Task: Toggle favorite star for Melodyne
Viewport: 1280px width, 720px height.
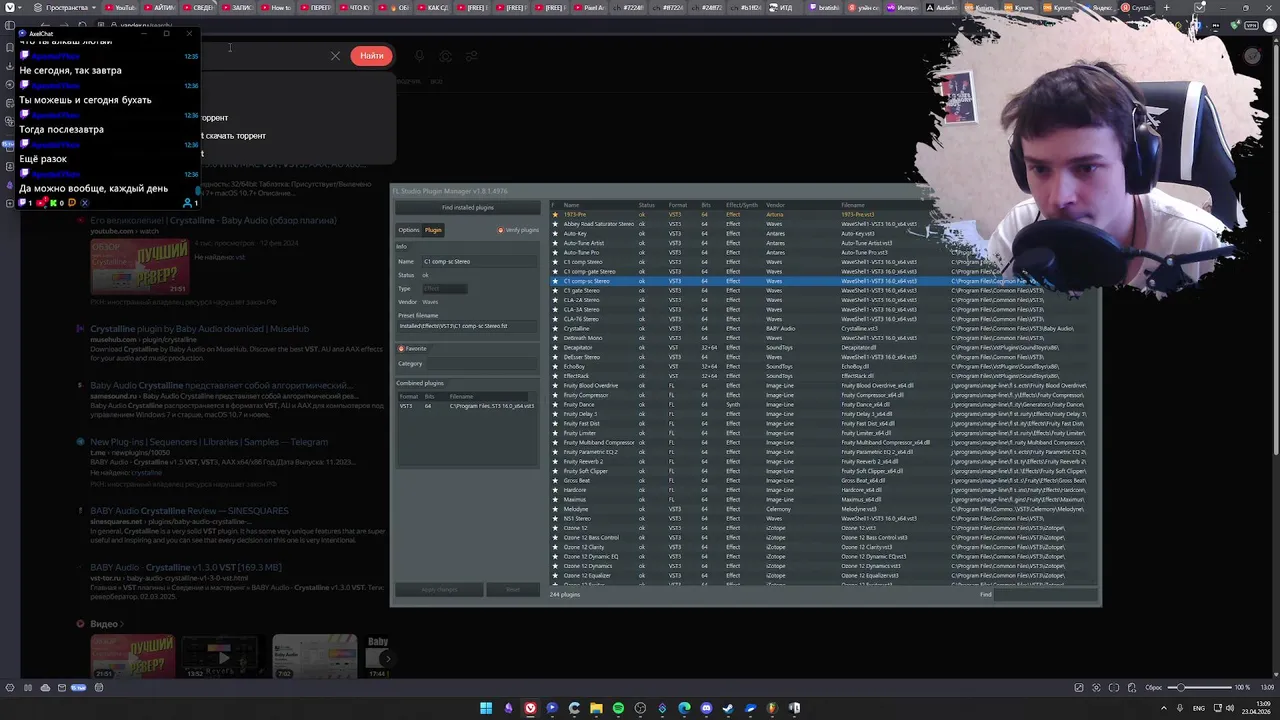Action: [555, 509]
